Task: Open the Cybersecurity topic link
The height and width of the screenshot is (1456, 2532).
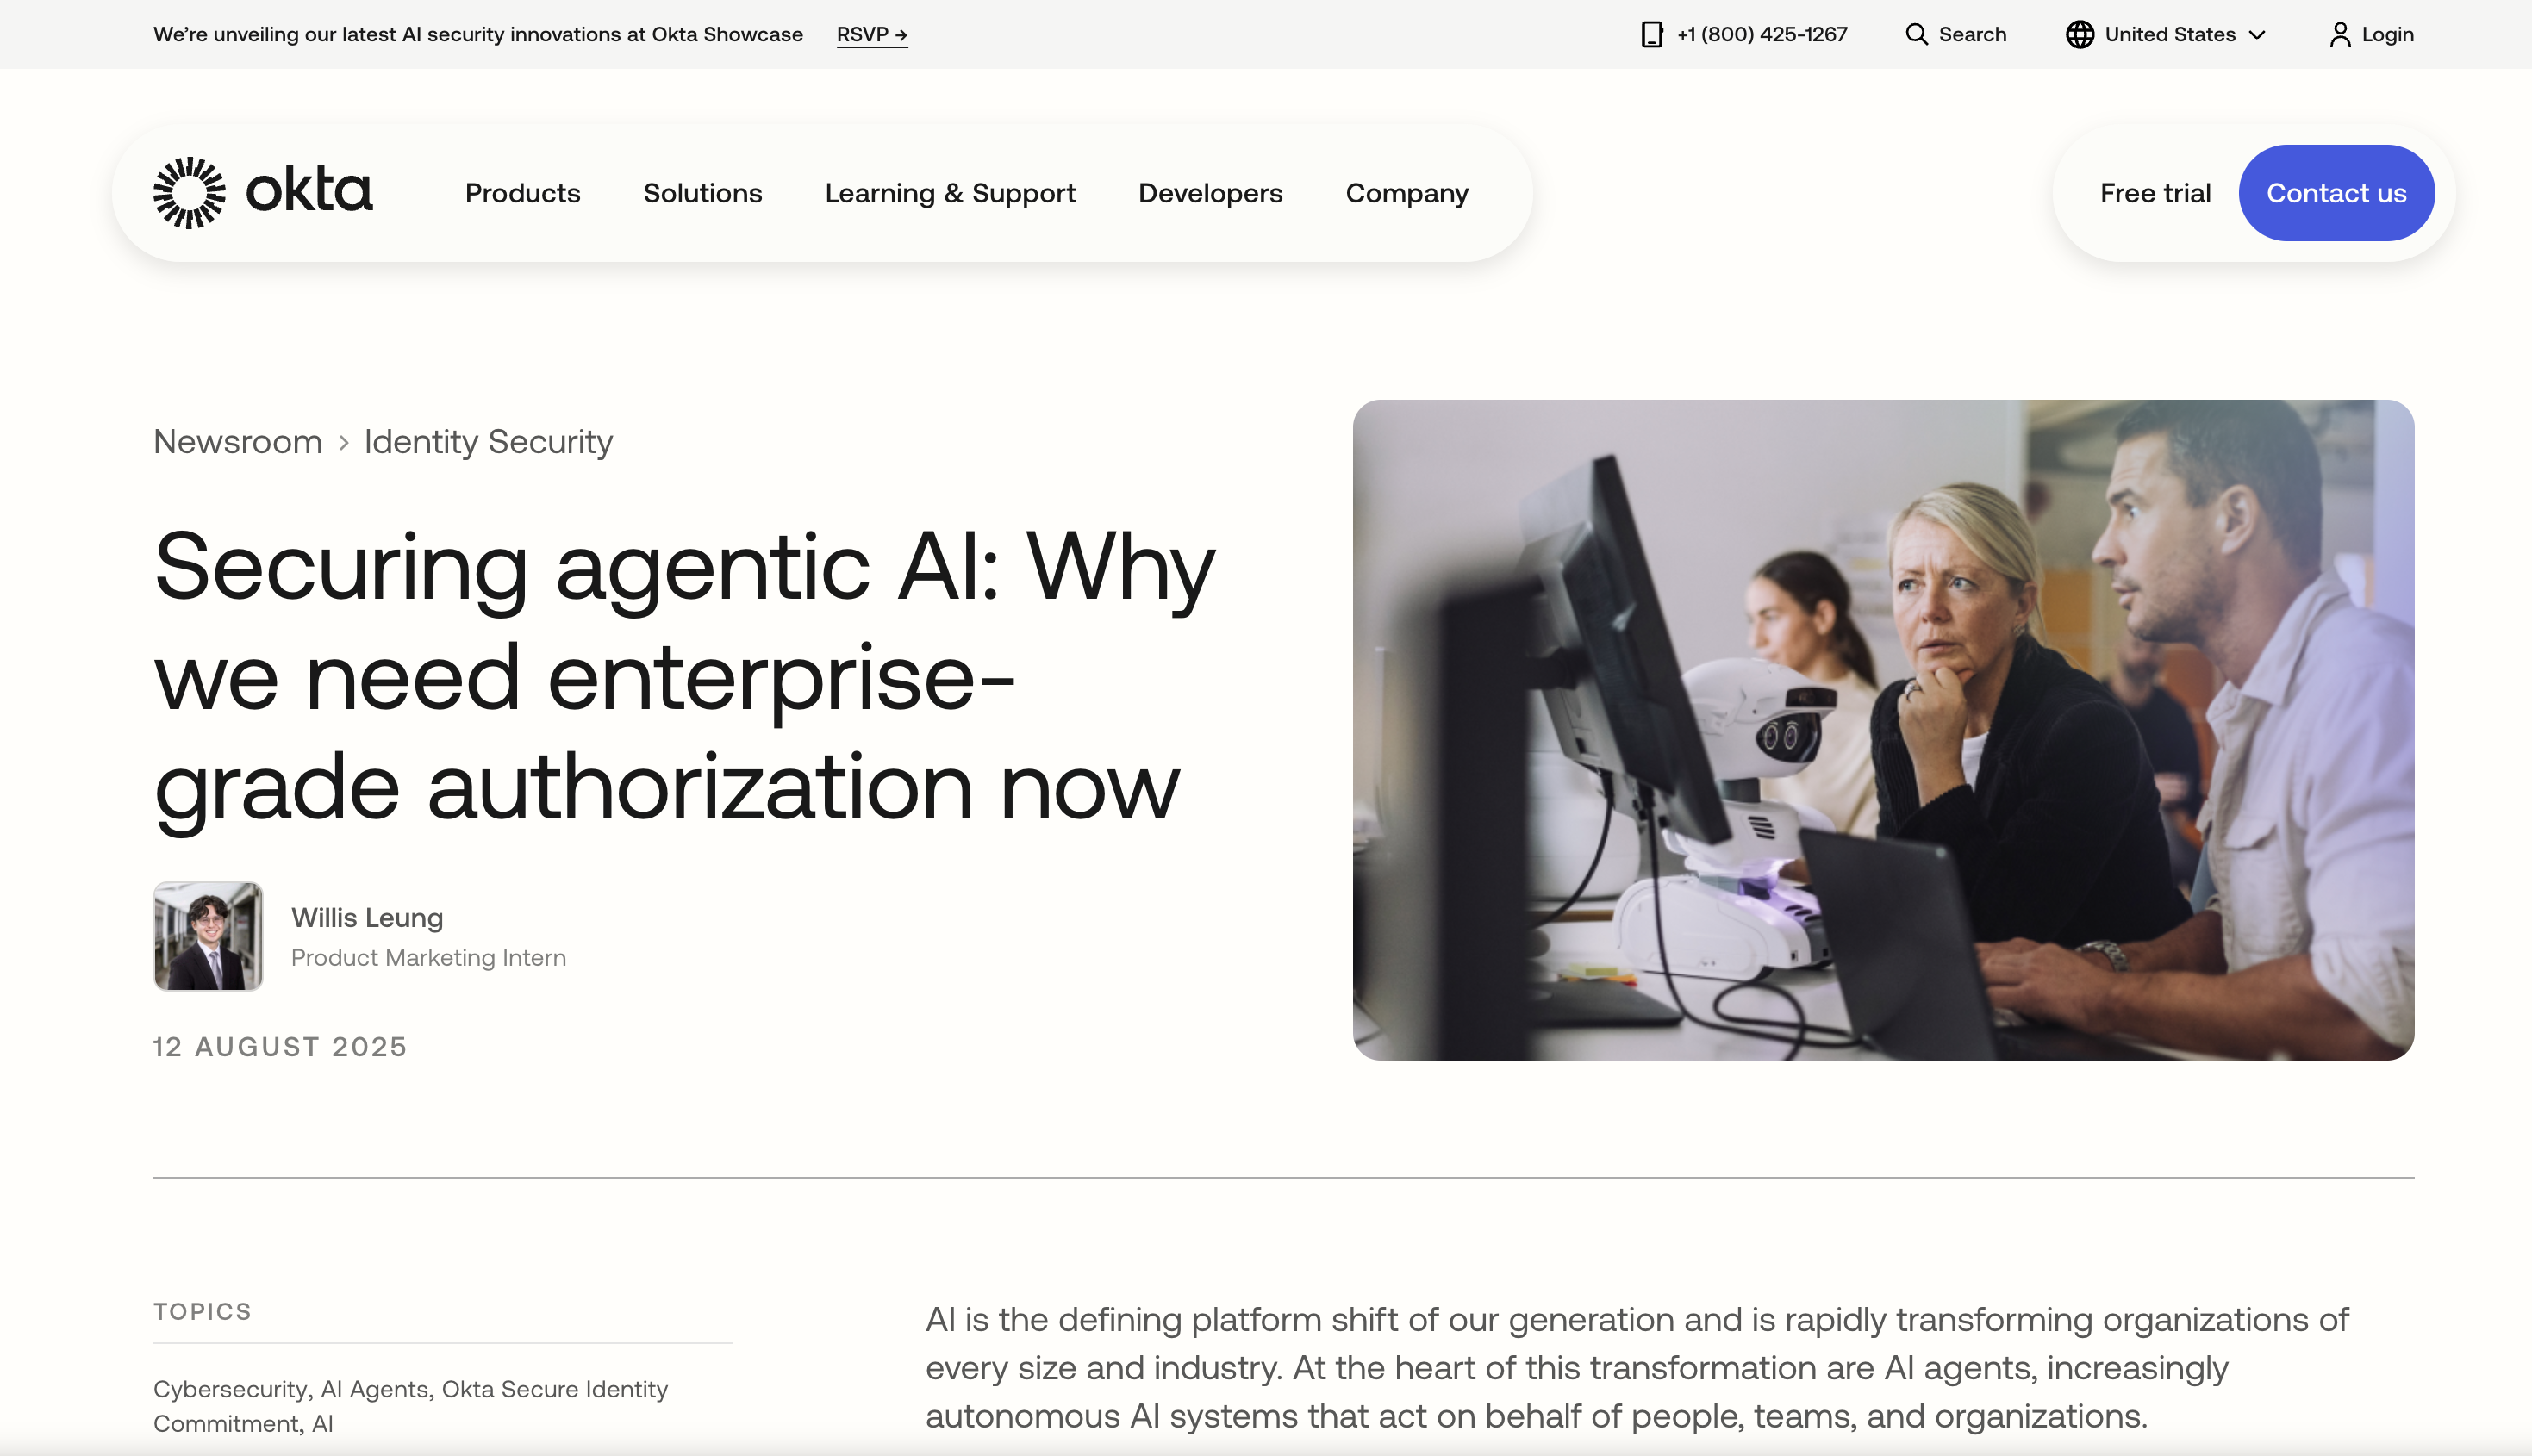Action: click(231, 1389)
